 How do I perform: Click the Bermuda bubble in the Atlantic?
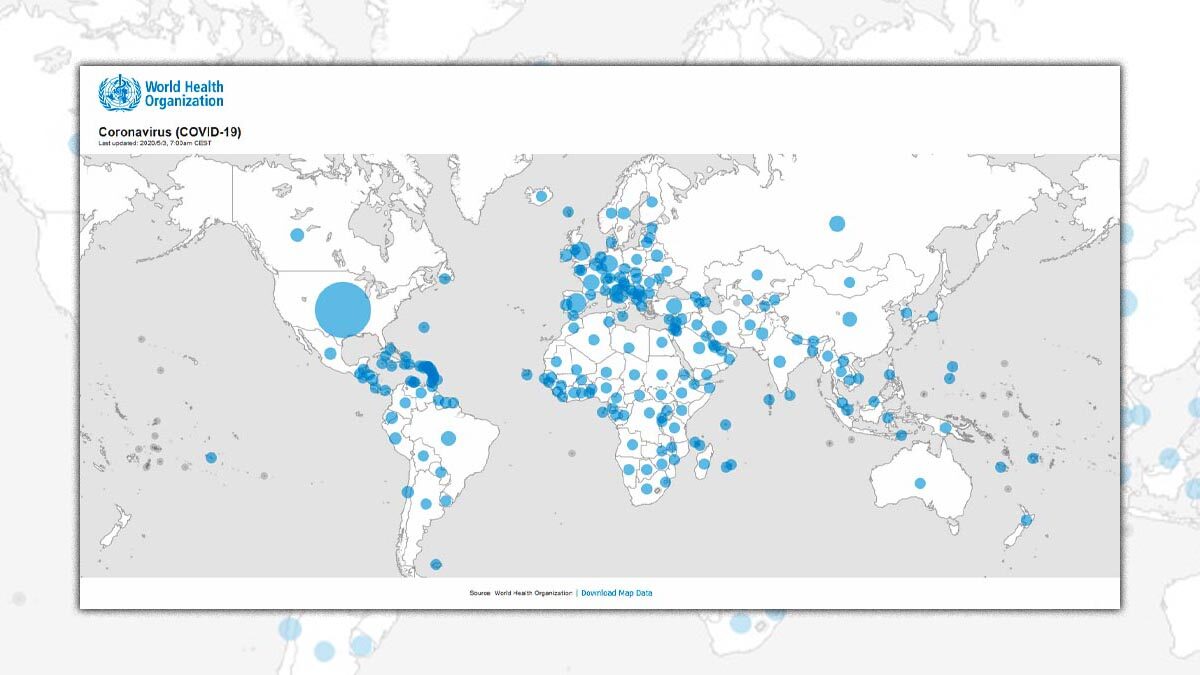coord(424,327)
